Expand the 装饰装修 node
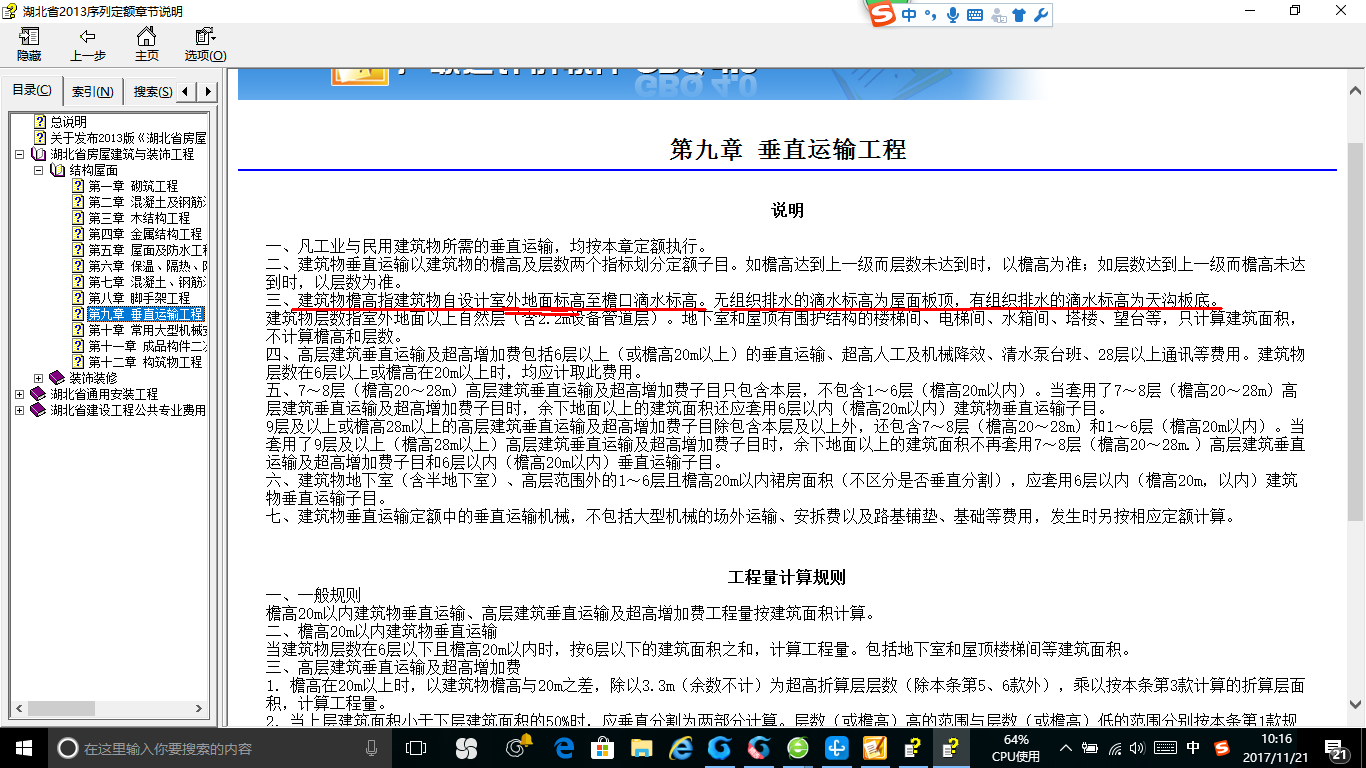This screenshot has height=768, width=1366. 39,378
